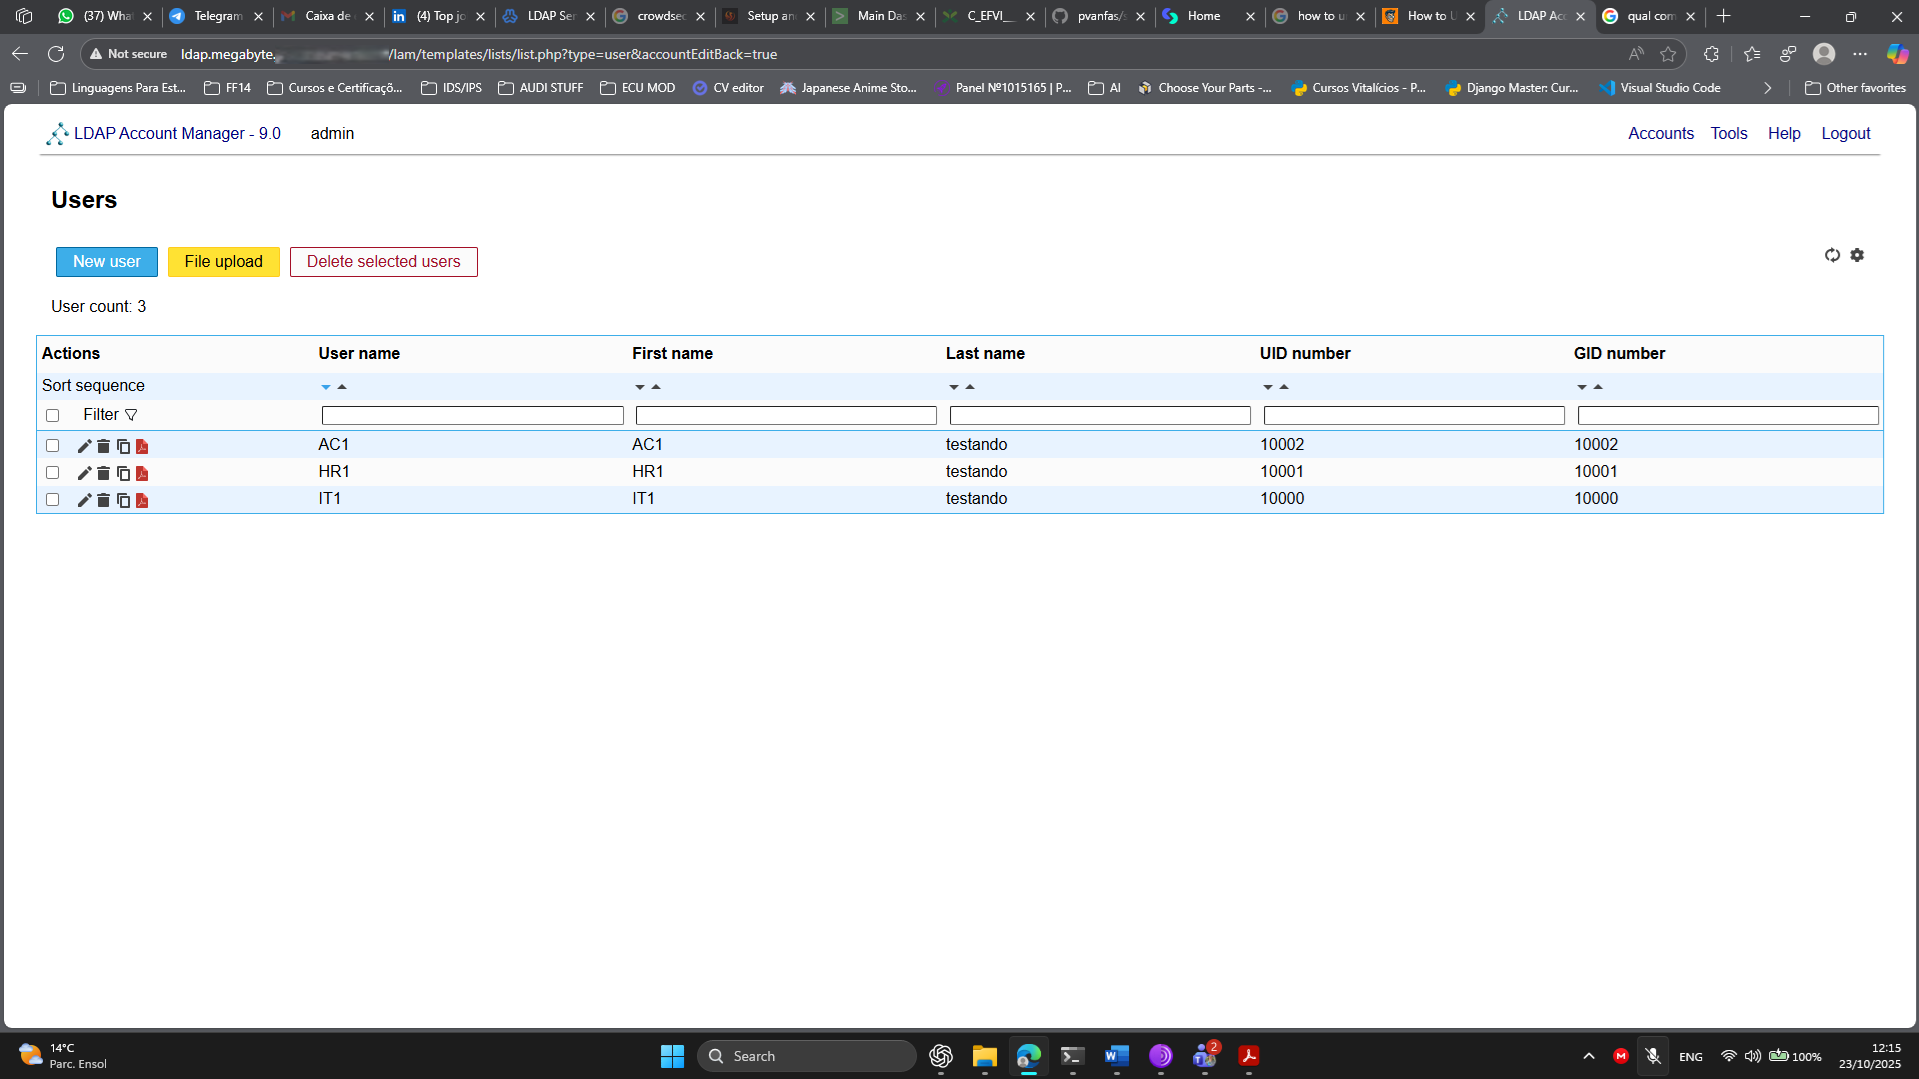Tick the HR1 row checkbox
Viewport: 1919px width, 1079px height.
[x=53, y=473]
